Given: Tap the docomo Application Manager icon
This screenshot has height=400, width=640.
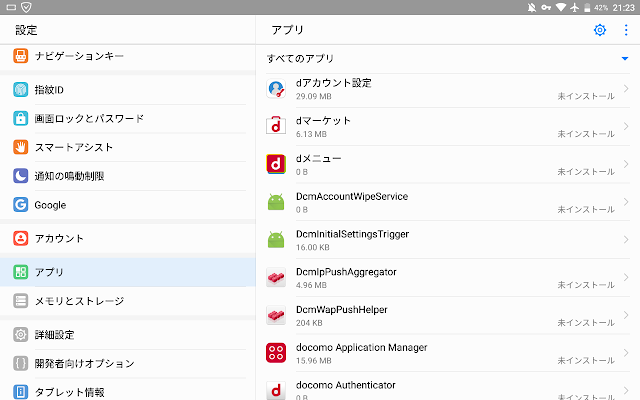Looking at the screenshot, I should [277, 353].
